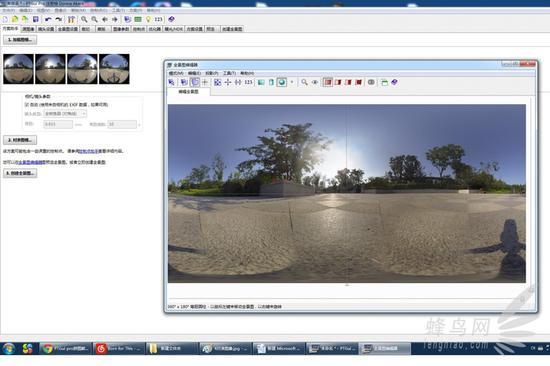This screenshot has height=366, width=550.
Task: Open numerical transform 123 icon in main toolbar
Action: tap(159, 19)
